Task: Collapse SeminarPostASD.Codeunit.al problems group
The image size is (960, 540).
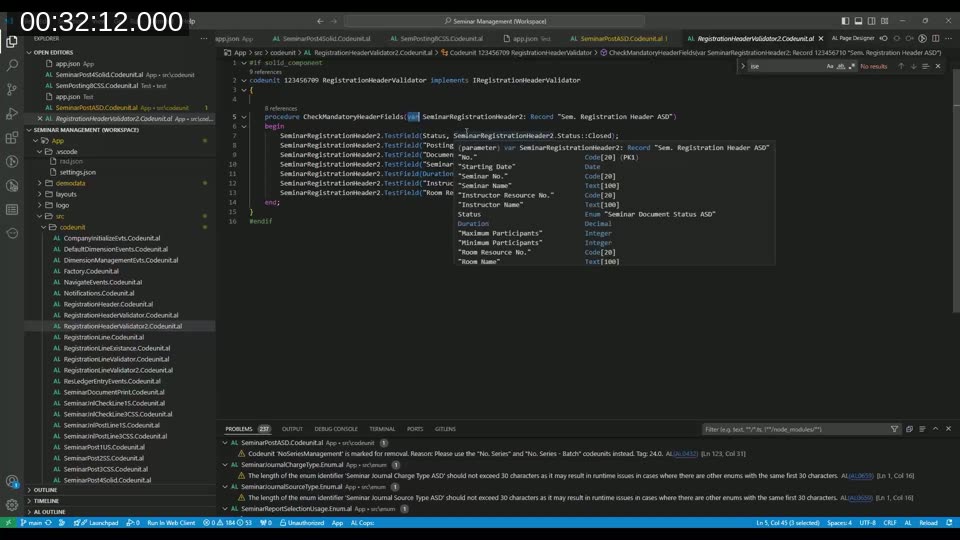Action: [x=225, y=443]
